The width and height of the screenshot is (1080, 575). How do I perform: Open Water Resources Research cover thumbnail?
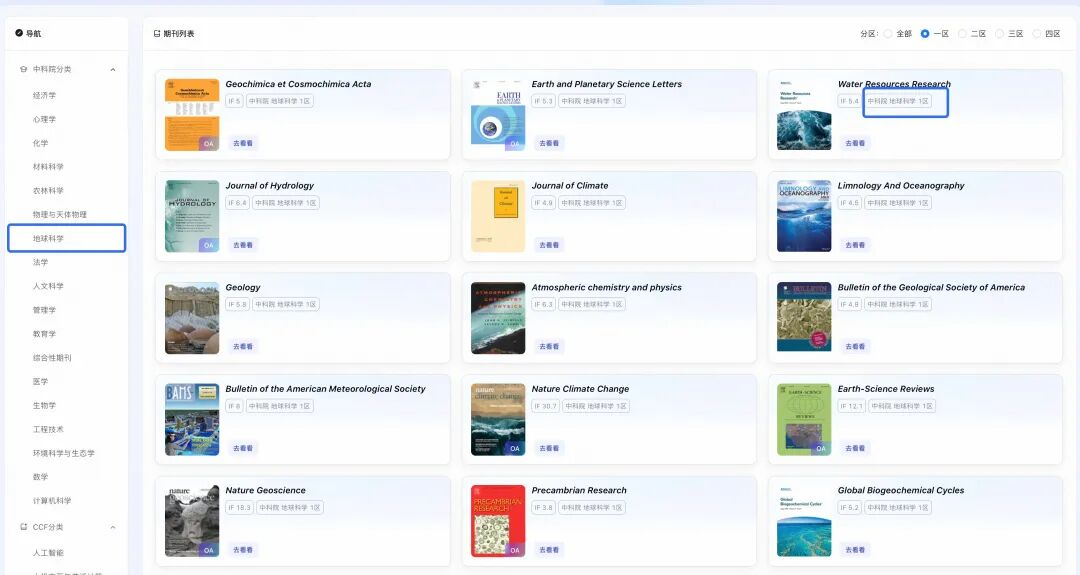pos(804,114)
